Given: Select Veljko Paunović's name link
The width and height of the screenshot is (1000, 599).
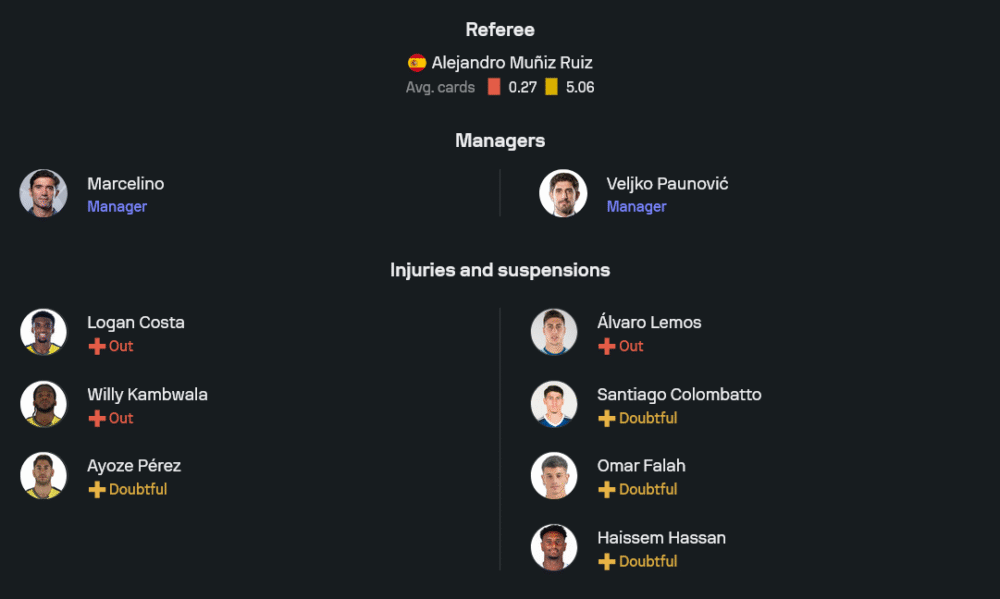Looking at the screenshot, I should 667,184.
